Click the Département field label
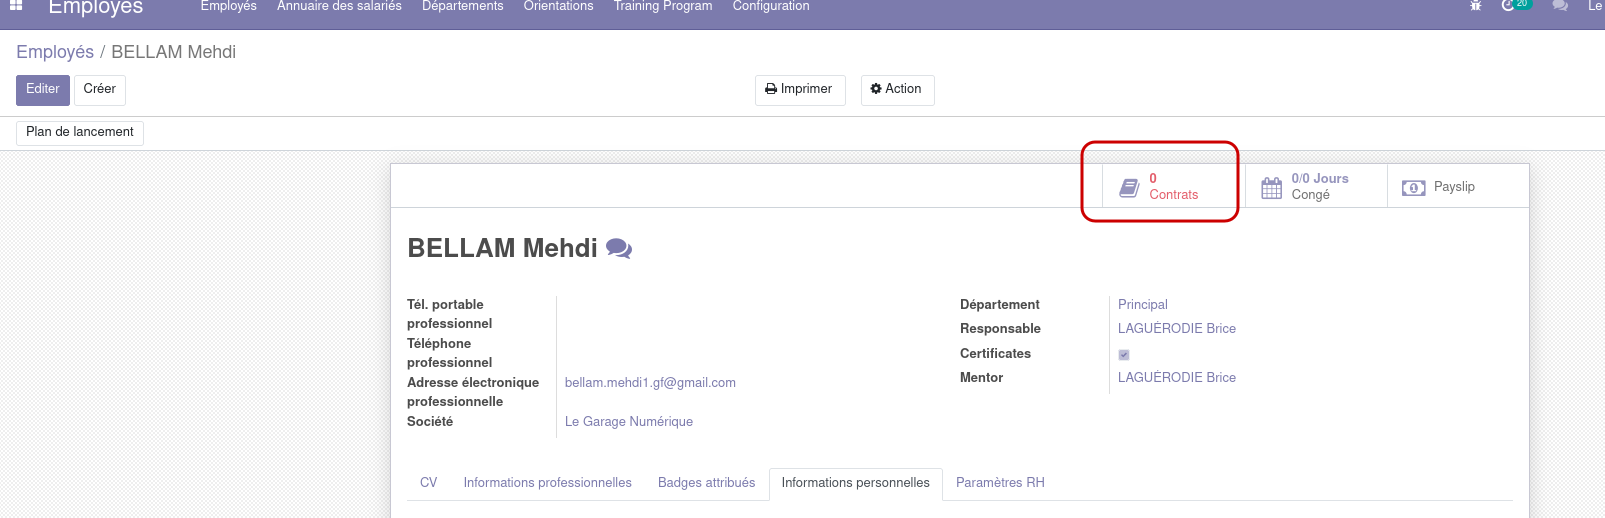The image size is (1605, 518). pyautogui.click(x=1000, y=305)
